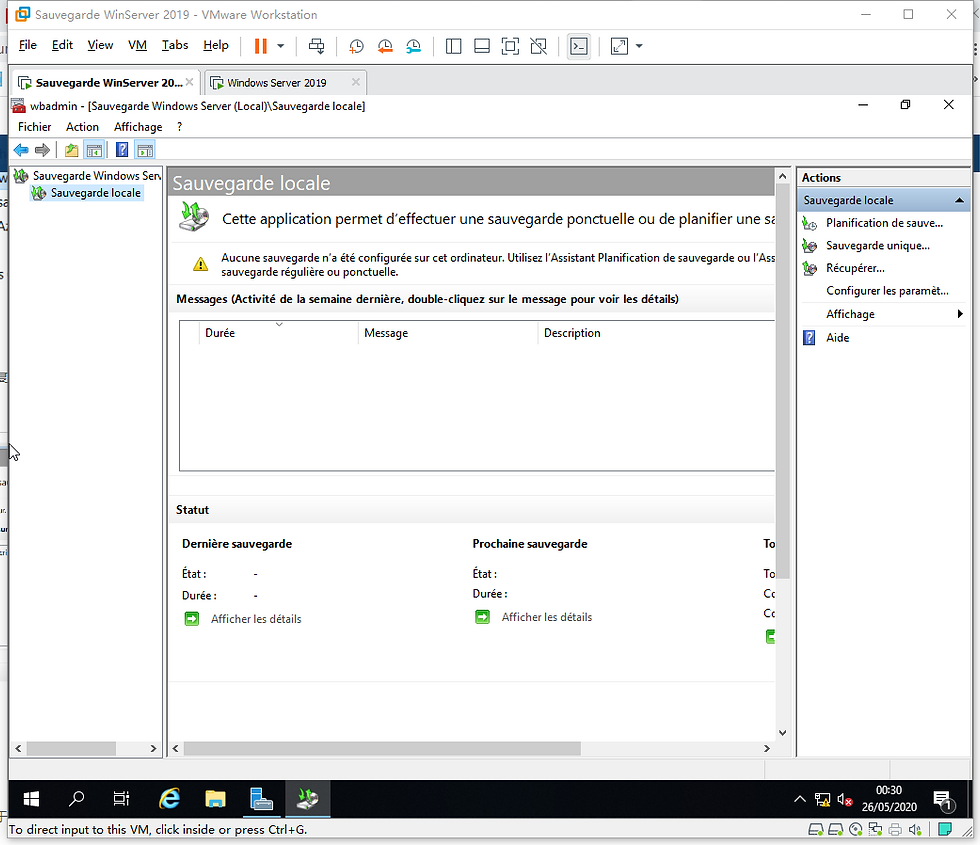980x845 pixels.
Task: Collapse the Sauvegarde locale actions section
Action: coord(959,201)
